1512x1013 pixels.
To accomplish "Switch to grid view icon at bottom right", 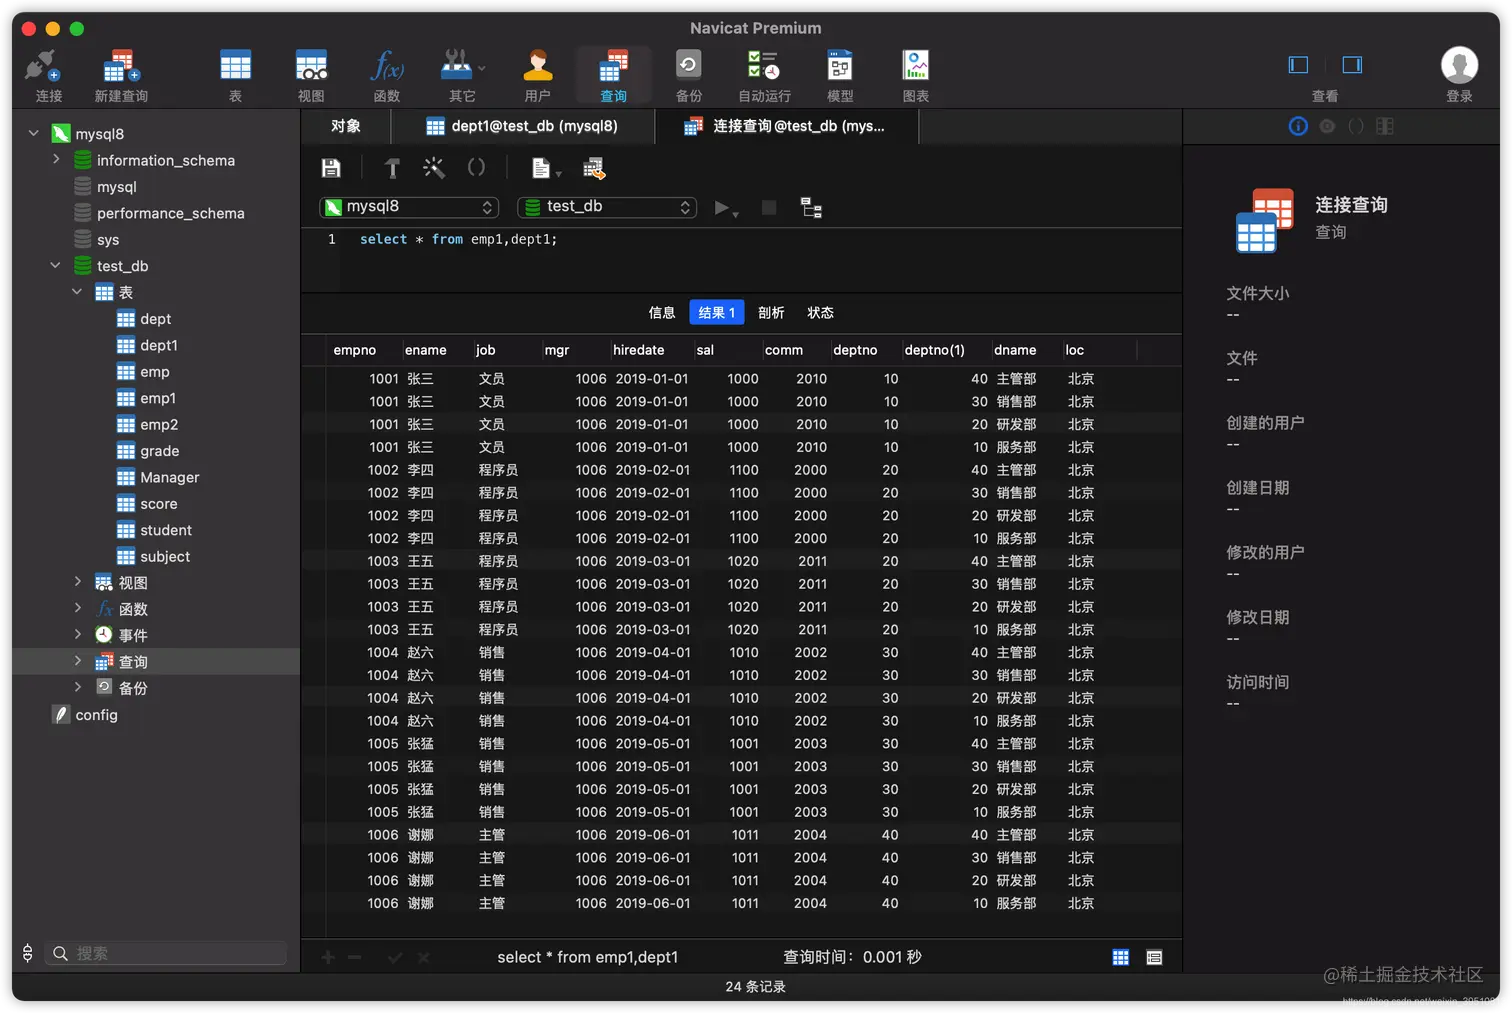I will (1121, 957).
